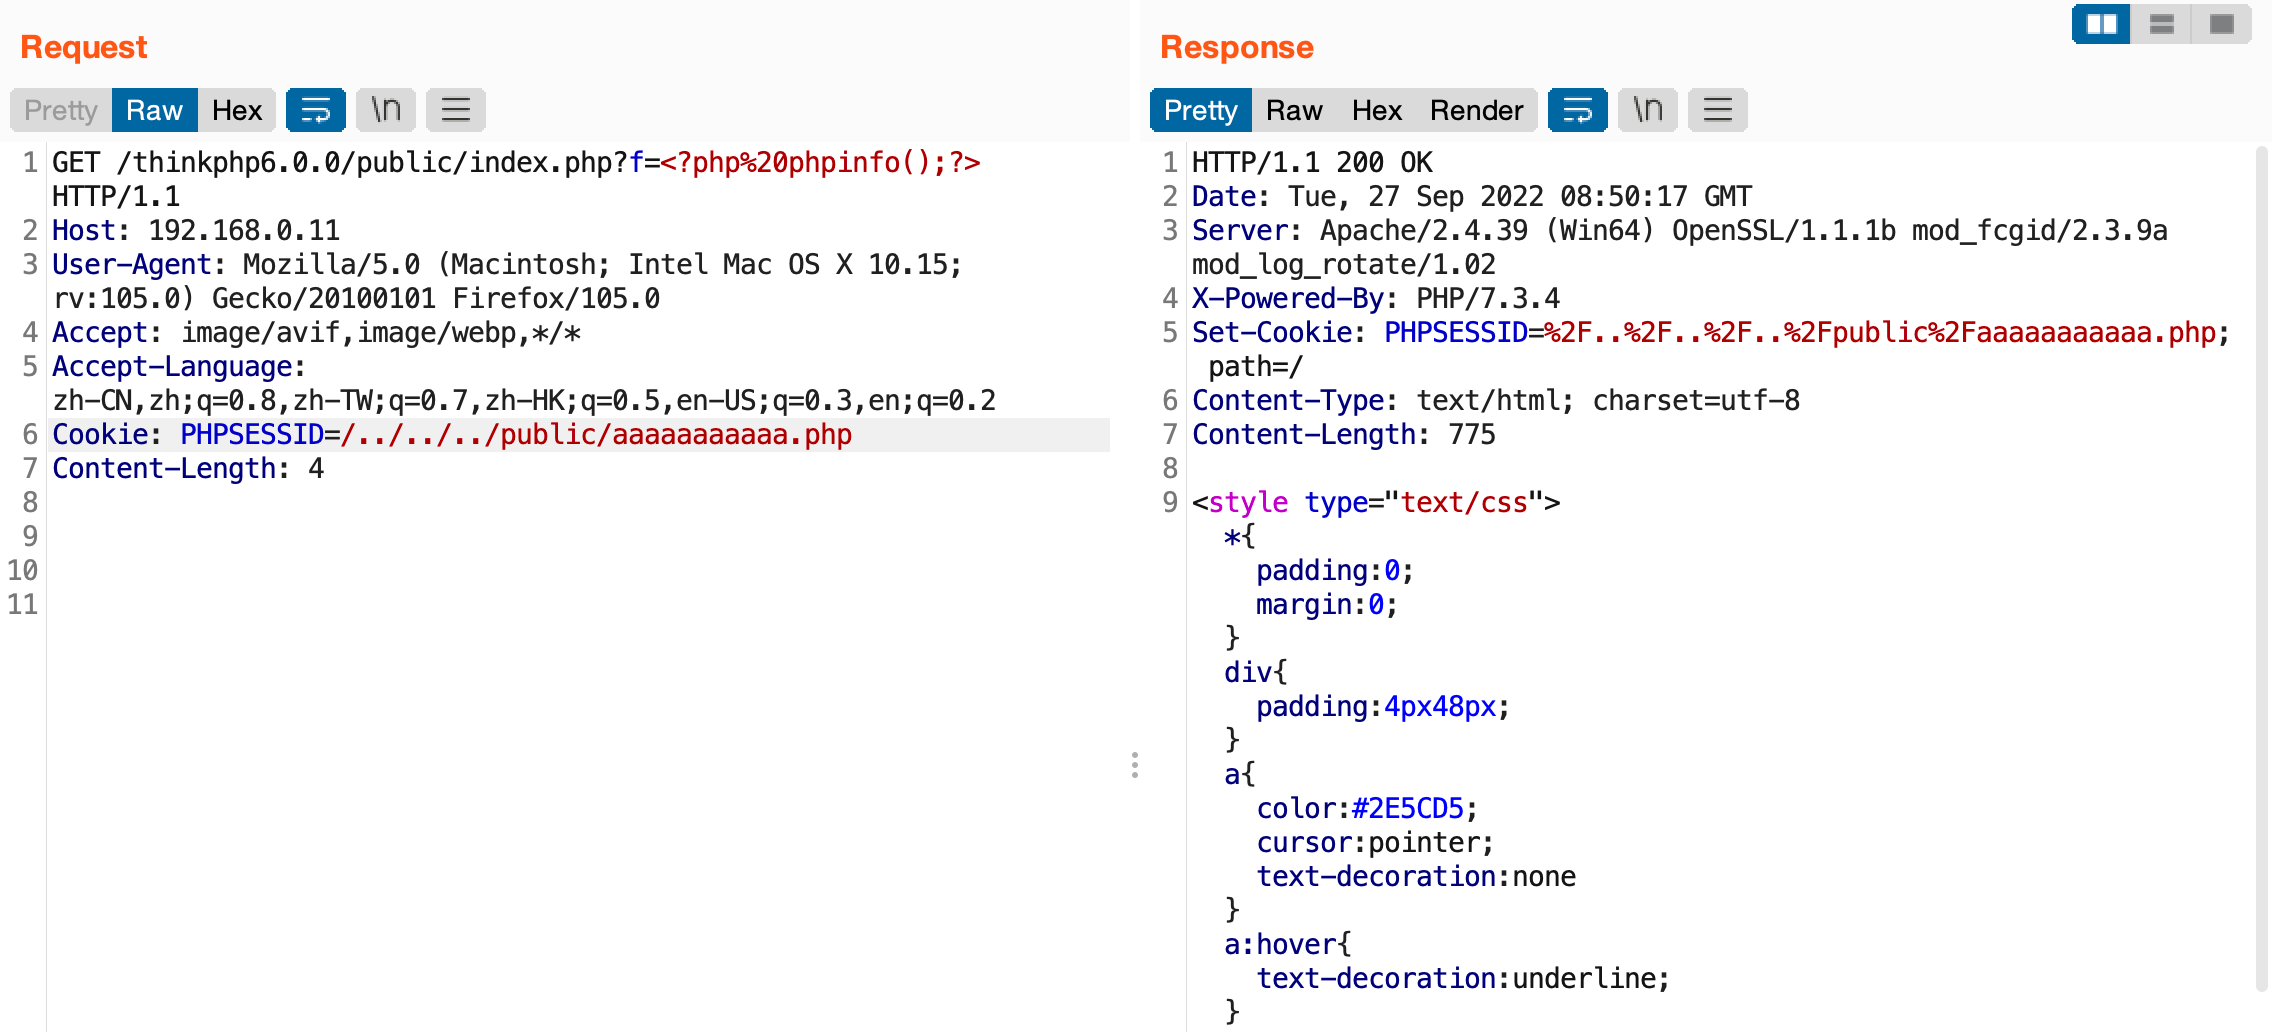Switch to combined single-pane layout
The height and width of the screenshot is (1032, 2272).
click(2221, 24)
